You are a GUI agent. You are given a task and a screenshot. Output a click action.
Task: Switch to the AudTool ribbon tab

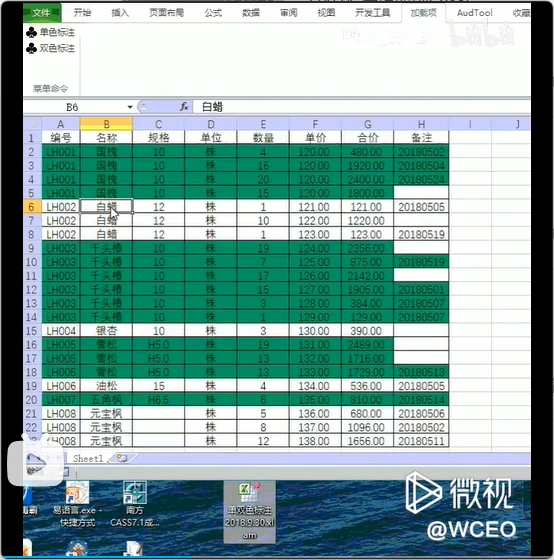click(474, 13)
